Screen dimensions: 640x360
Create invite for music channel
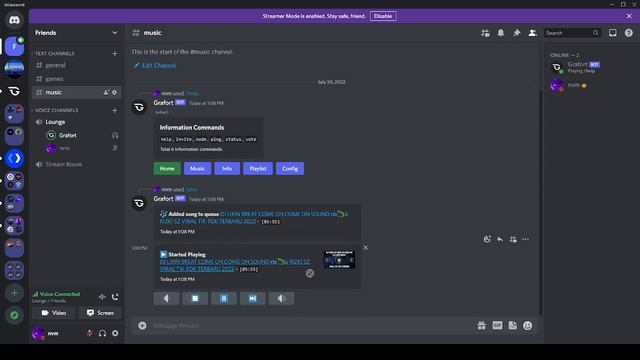pyautogui.click(x=106, y=92)
